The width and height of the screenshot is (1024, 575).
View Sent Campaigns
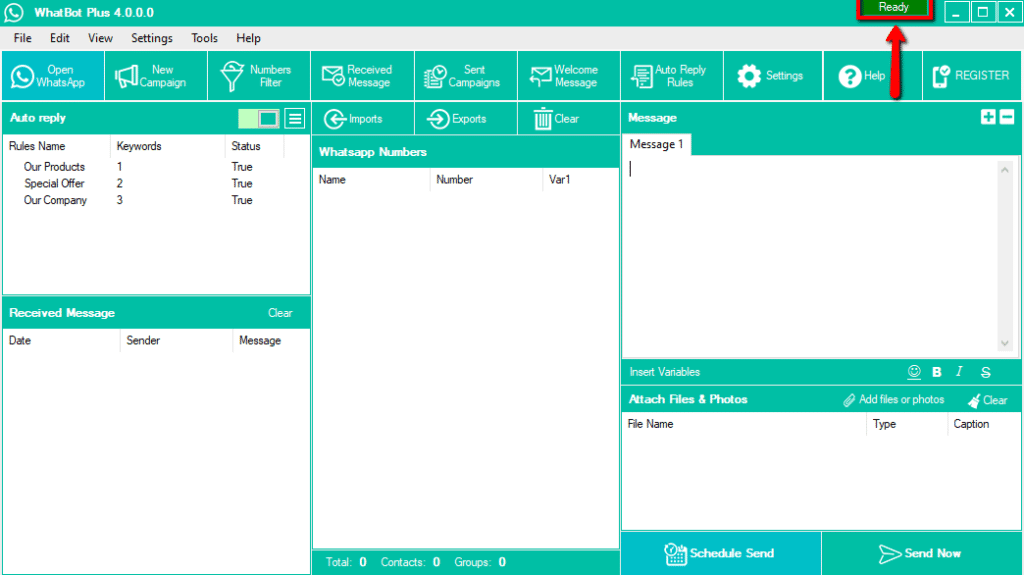[466, 76]
